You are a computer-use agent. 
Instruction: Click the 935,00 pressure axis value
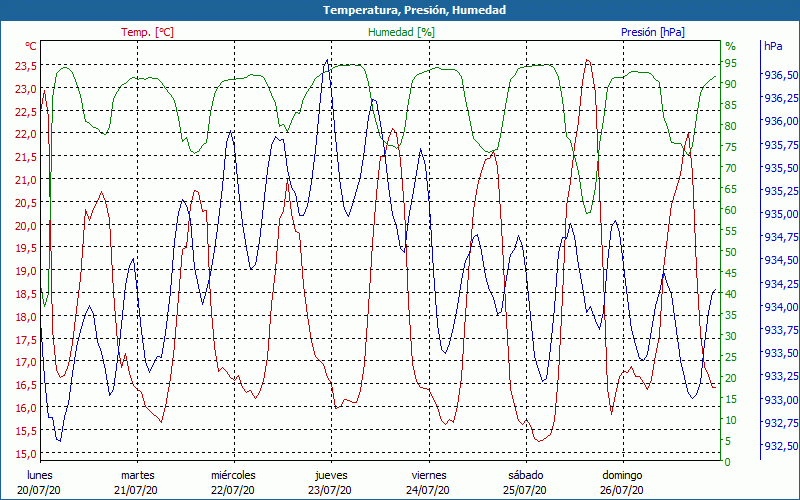coord(781,214)
